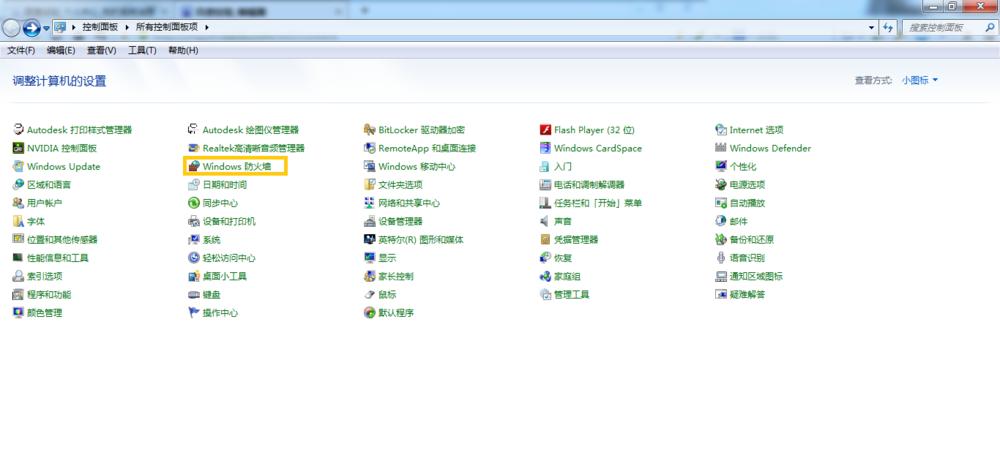Open the 管理工具 link
Image resolution: width=1000 pixels, height=449 pixels.
pyautogui.click(x=571, y=295)
